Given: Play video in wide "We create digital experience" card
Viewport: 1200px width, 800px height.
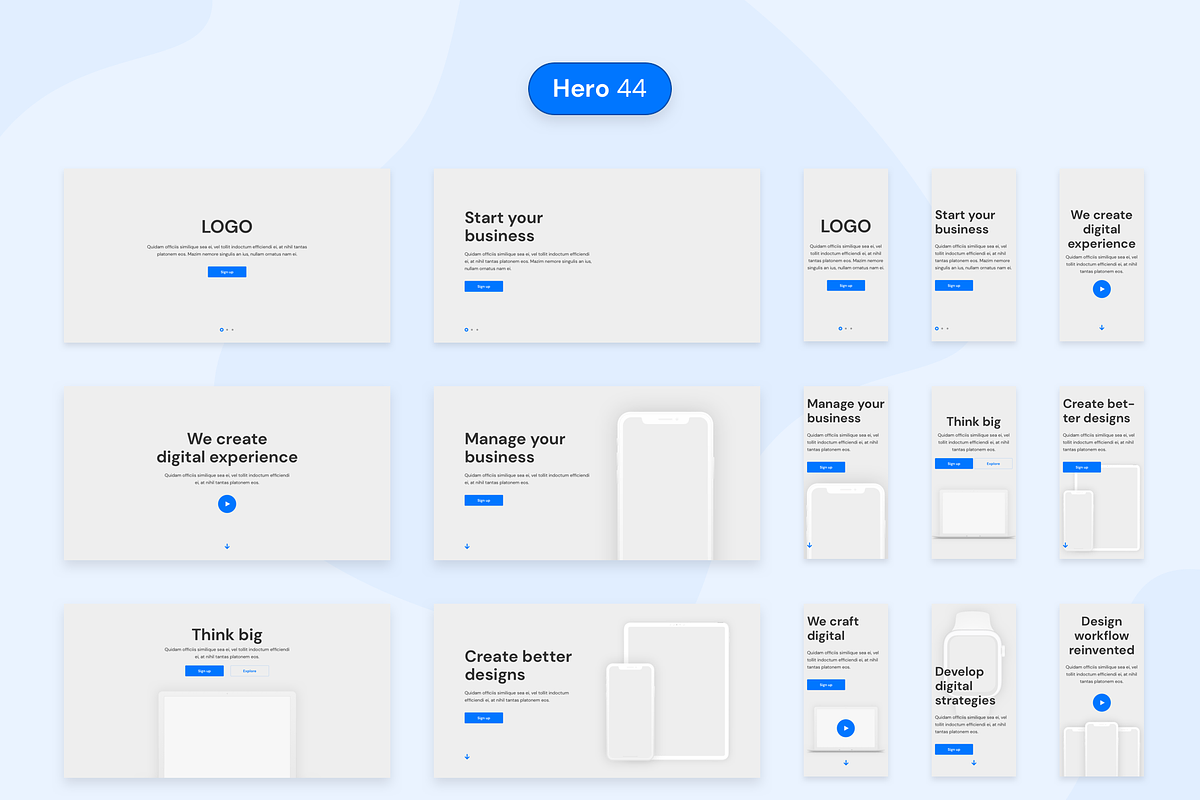Looking at the screenshot, I should tap(227, 504).
